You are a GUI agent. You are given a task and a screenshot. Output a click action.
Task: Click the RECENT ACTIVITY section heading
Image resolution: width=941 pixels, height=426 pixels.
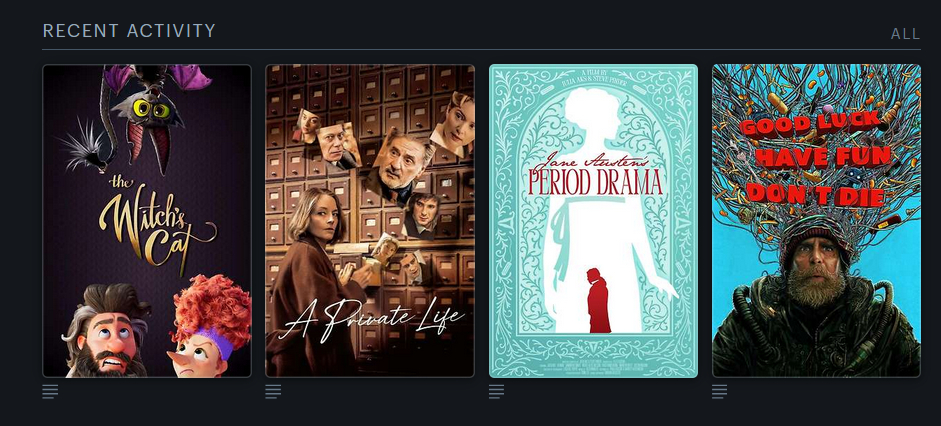(129, 31)
